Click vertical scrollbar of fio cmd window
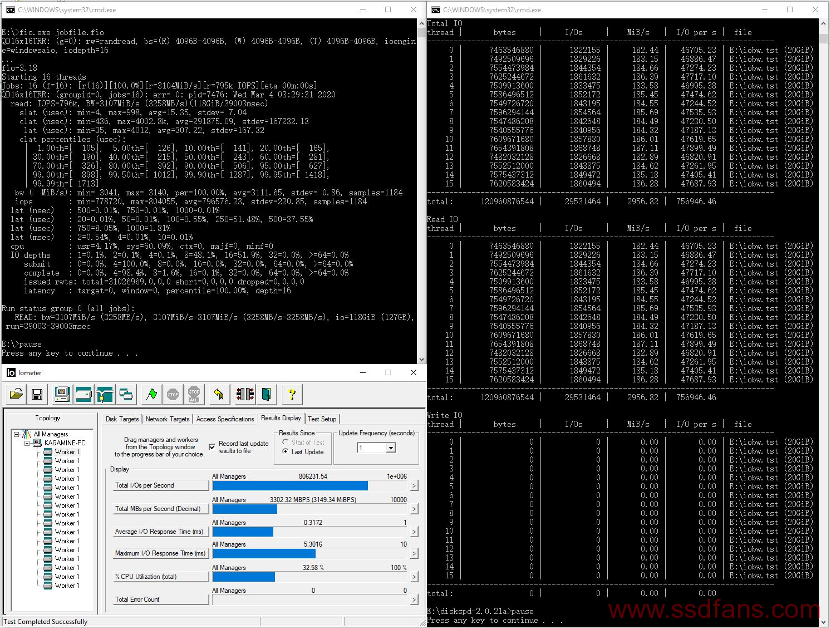 (422, 191)
